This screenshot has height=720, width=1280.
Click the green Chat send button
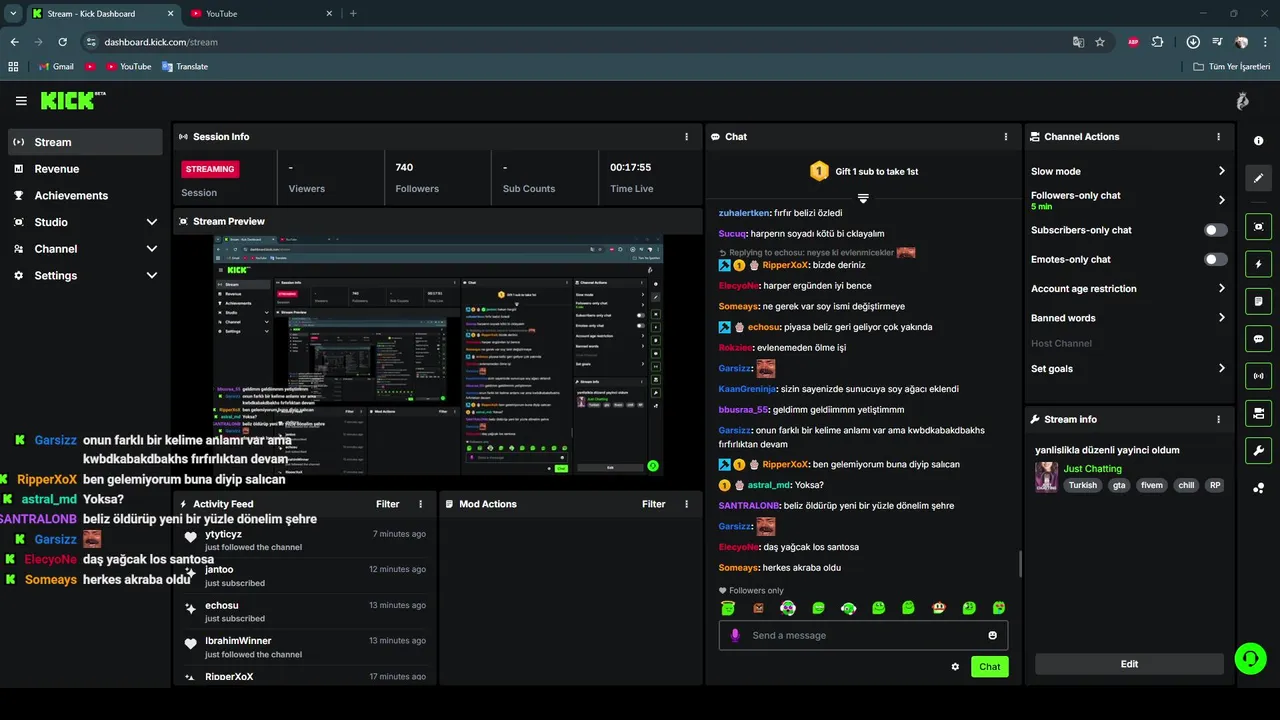tap(989, 667)
